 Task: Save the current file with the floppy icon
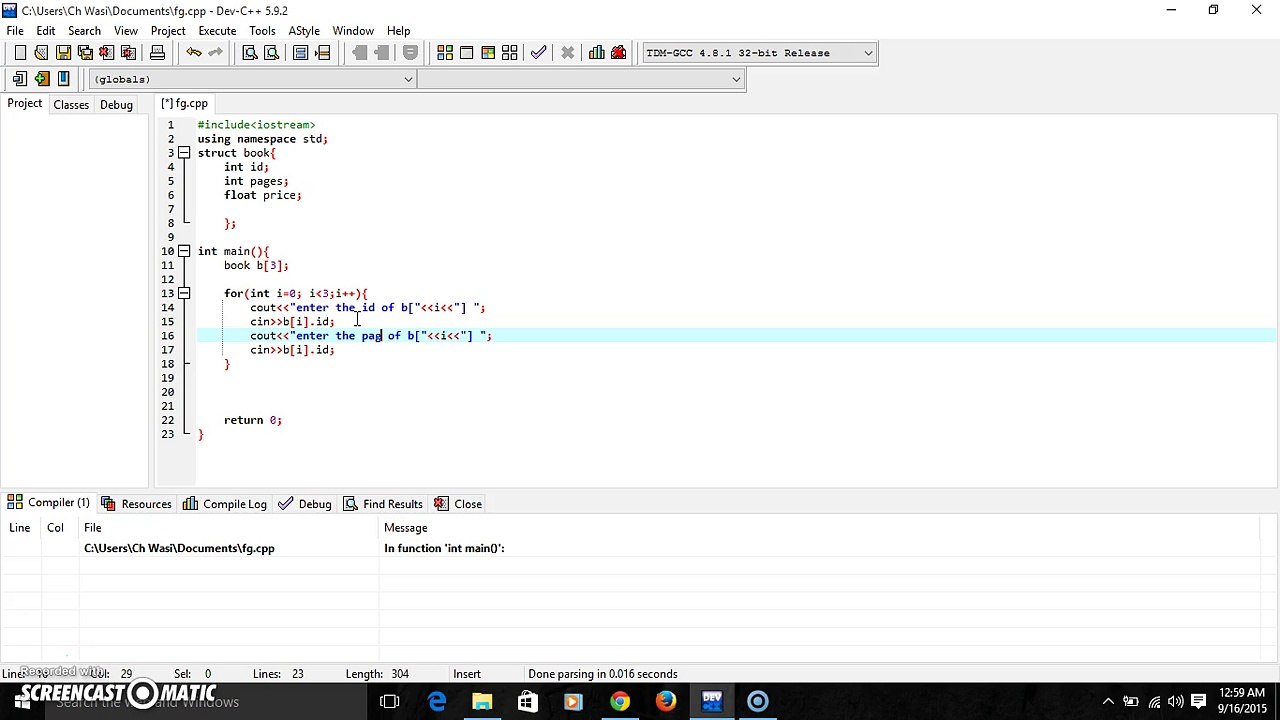(63, 53)
